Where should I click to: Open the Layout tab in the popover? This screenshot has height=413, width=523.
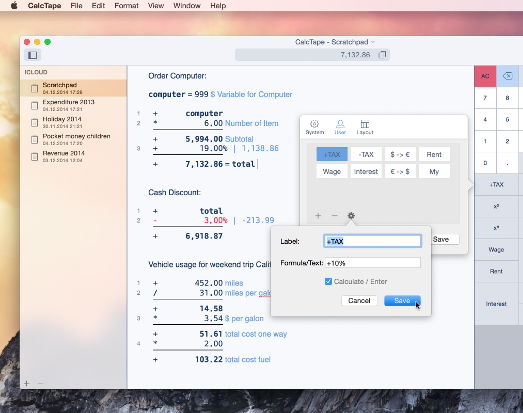point(365,128)
